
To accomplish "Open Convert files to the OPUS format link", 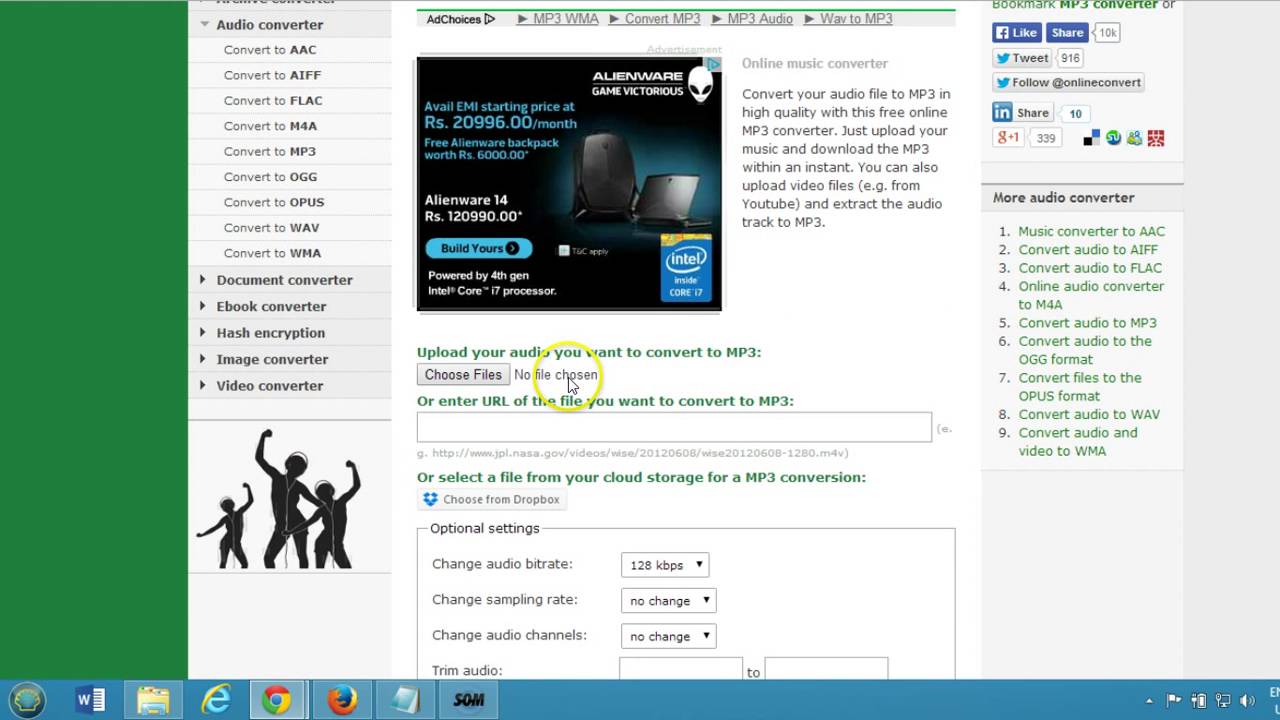I will pos(1079,387).
